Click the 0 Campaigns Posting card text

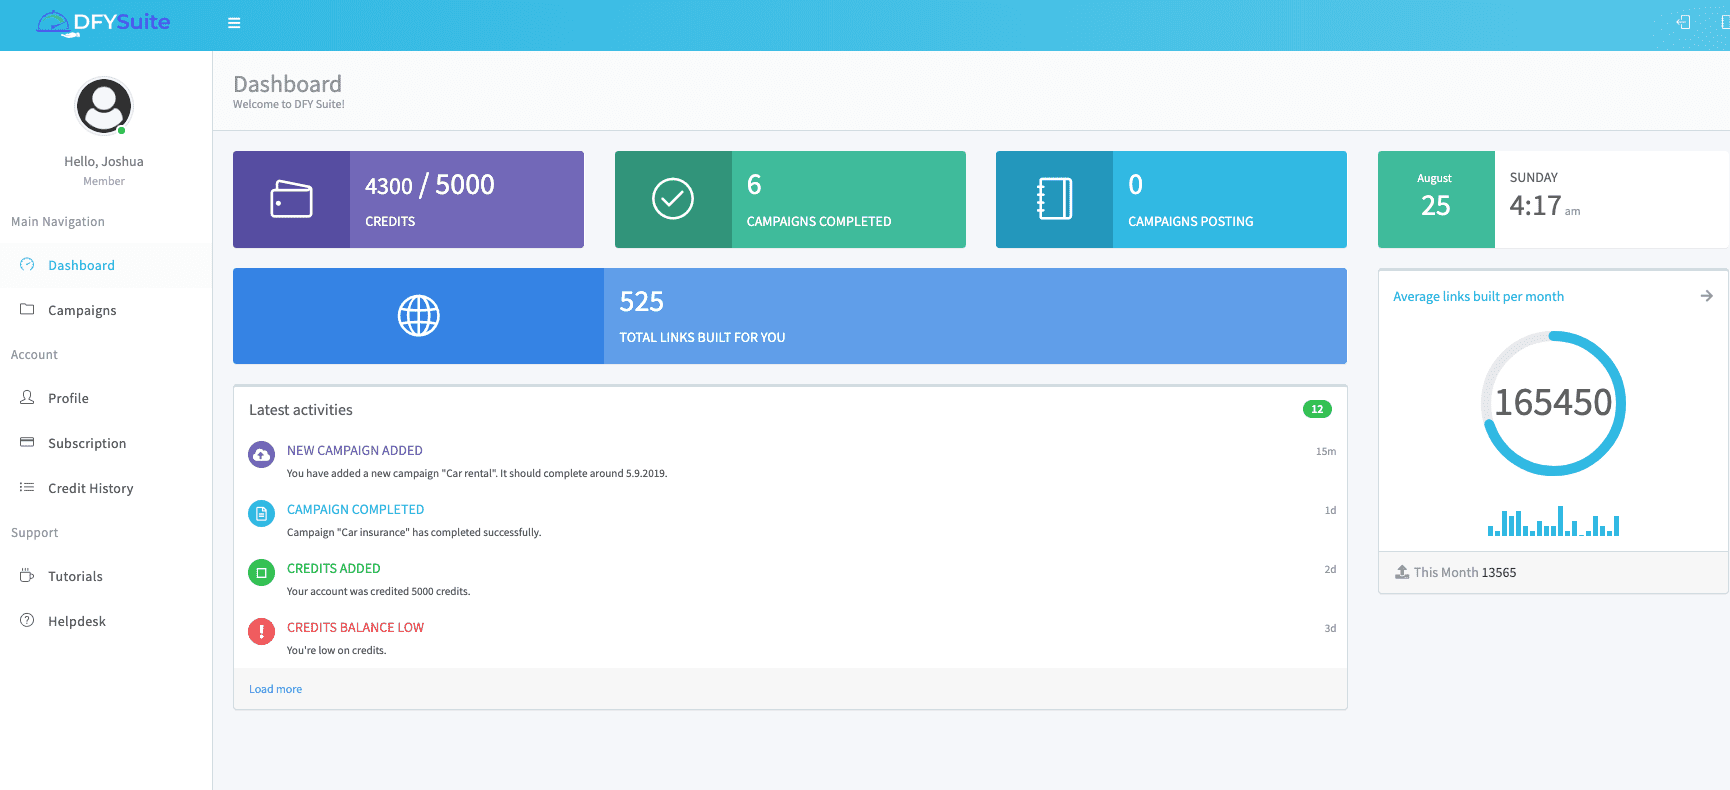(x=1190, y=199)
